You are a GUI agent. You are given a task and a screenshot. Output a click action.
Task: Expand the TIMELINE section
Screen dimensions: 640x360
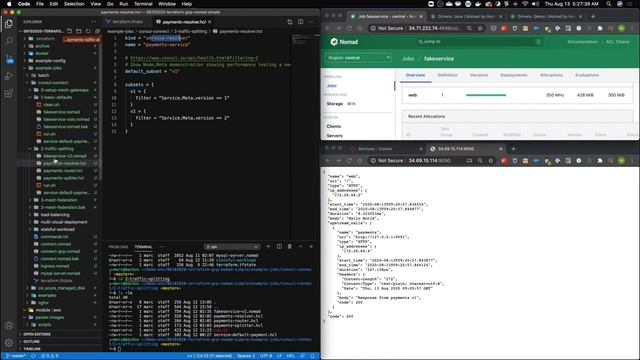pos(32,349)
